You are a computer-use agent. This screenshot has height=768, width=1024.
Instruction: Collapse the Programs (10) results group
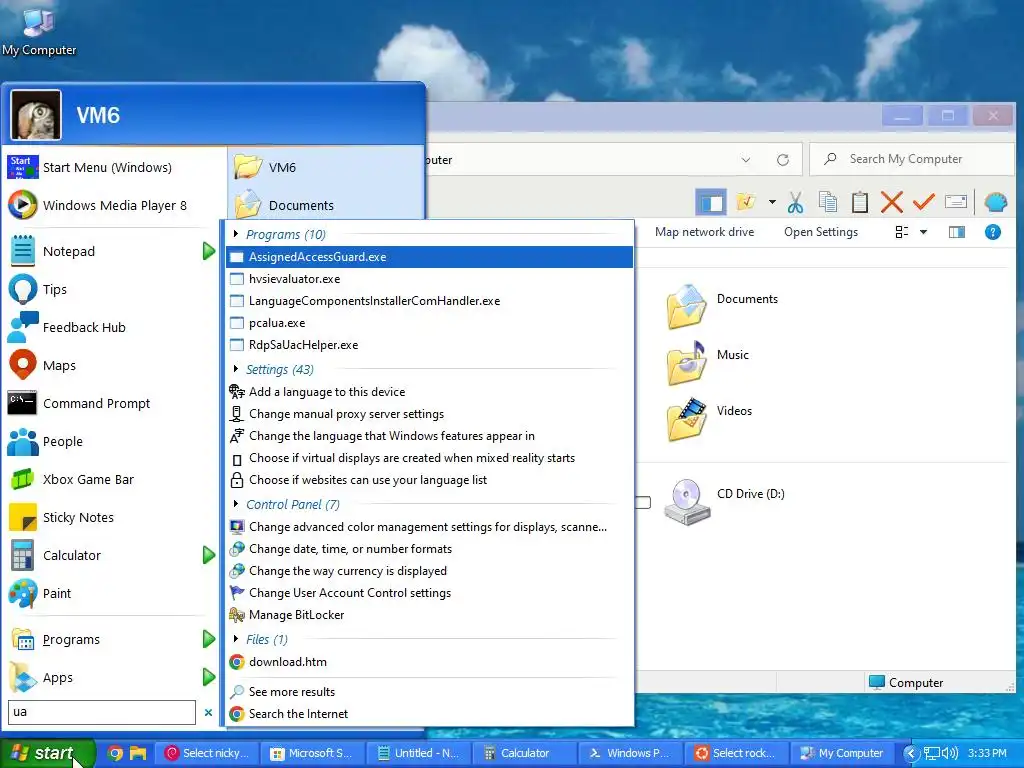tap(236, 234)
